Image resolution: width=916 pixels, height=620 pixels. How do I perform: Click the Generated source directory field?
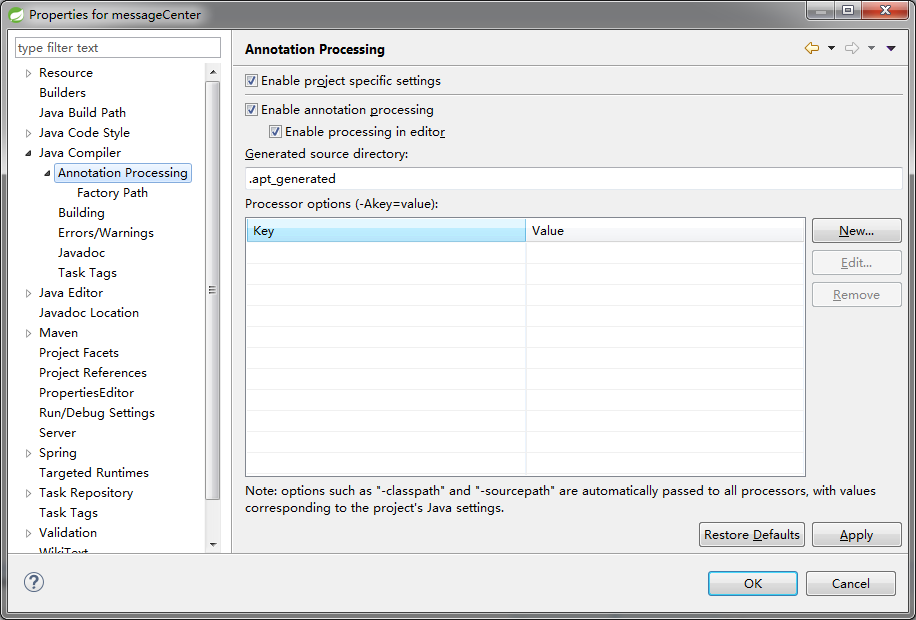tap(574, 178)
